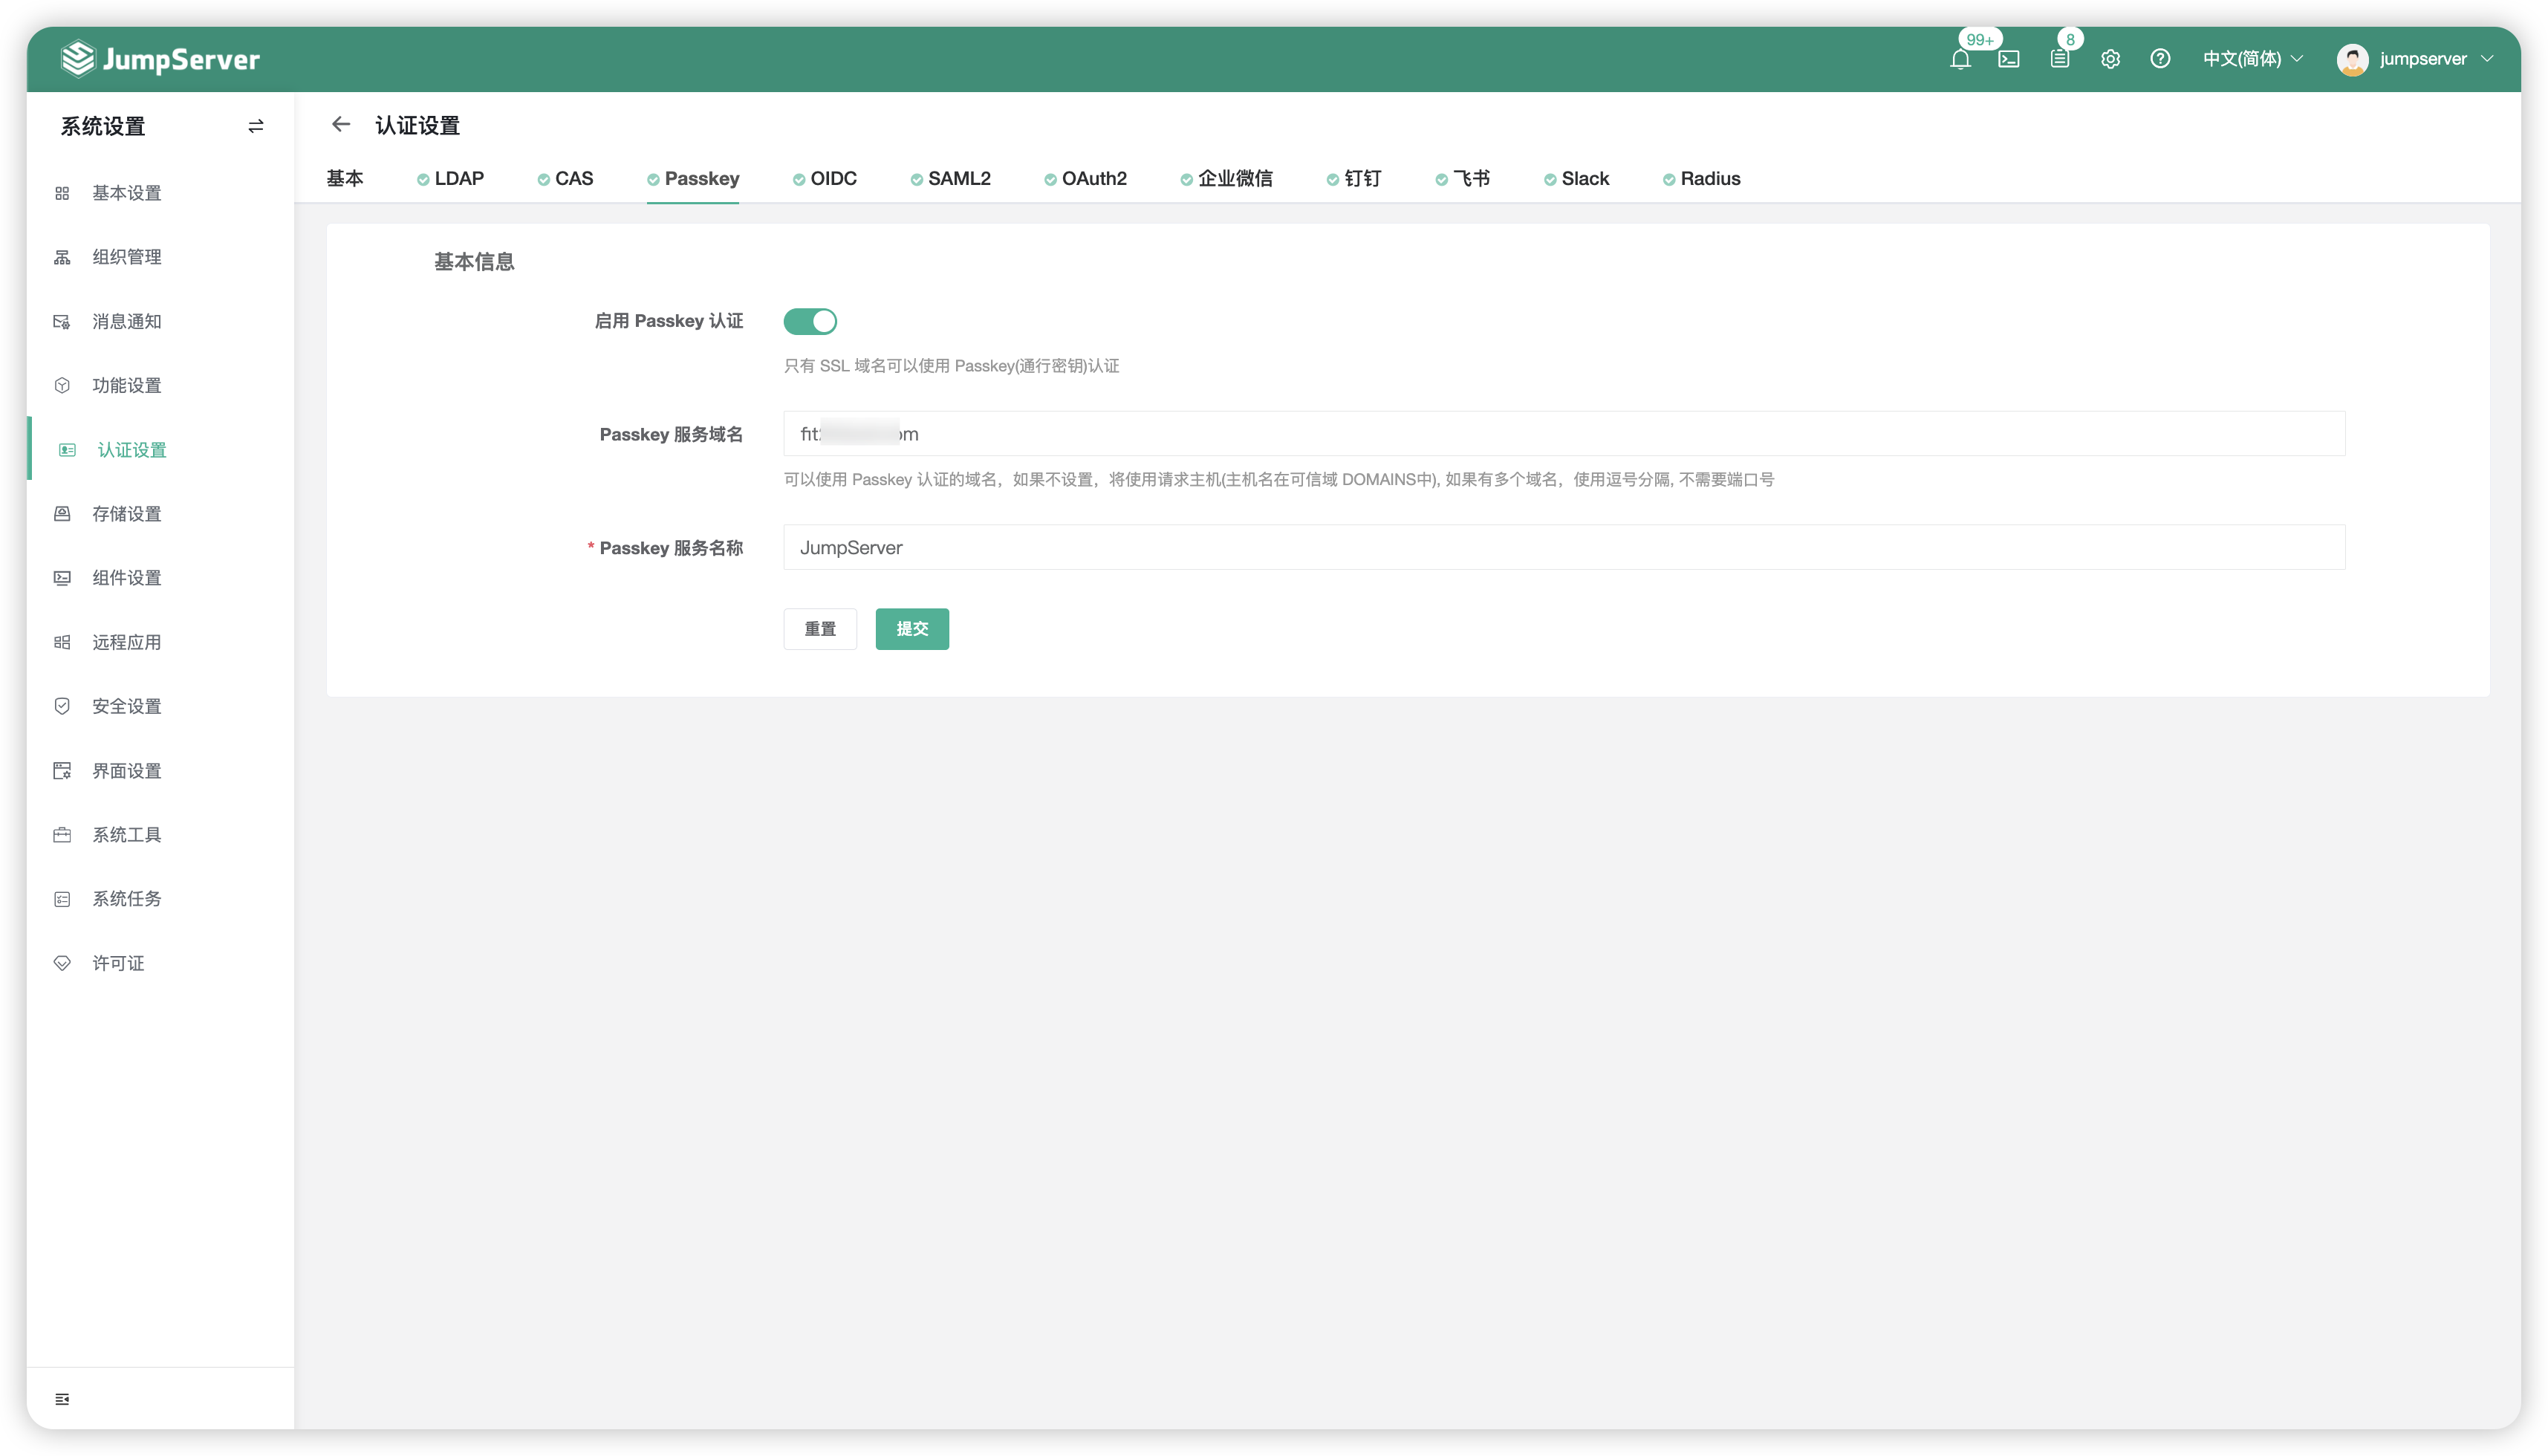
Task: Open the interface settings (界面设置) menu item
Action: [160, 771]
